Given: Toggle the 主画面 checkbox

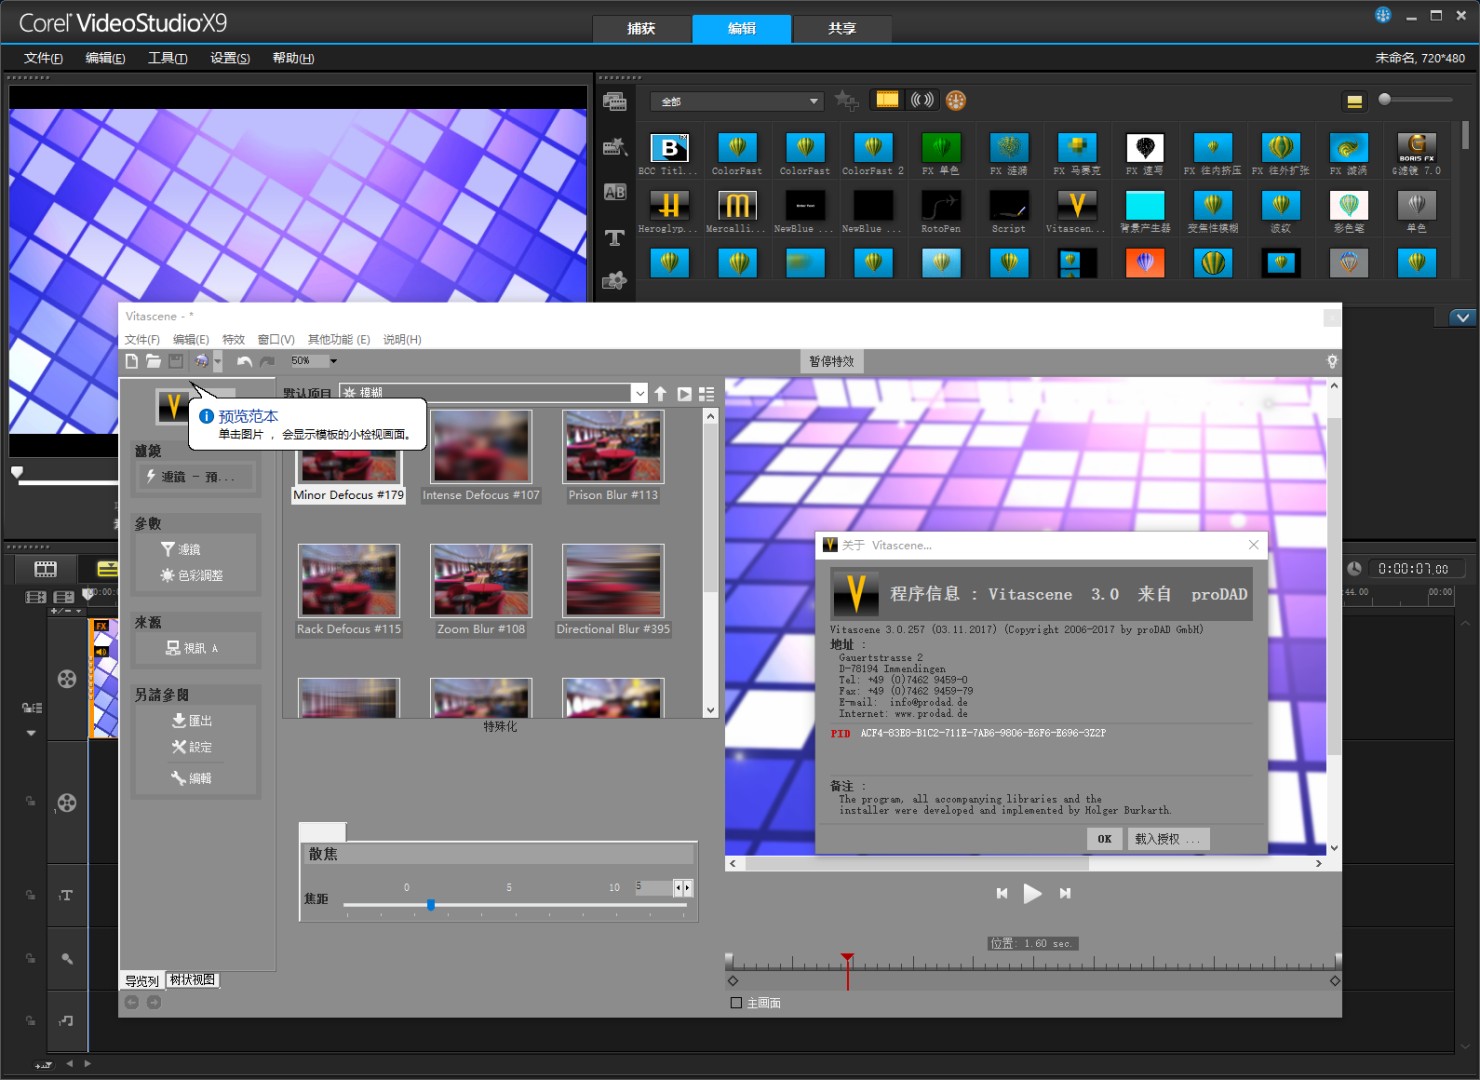Looking at the screenshot, I should point(736,1002).
